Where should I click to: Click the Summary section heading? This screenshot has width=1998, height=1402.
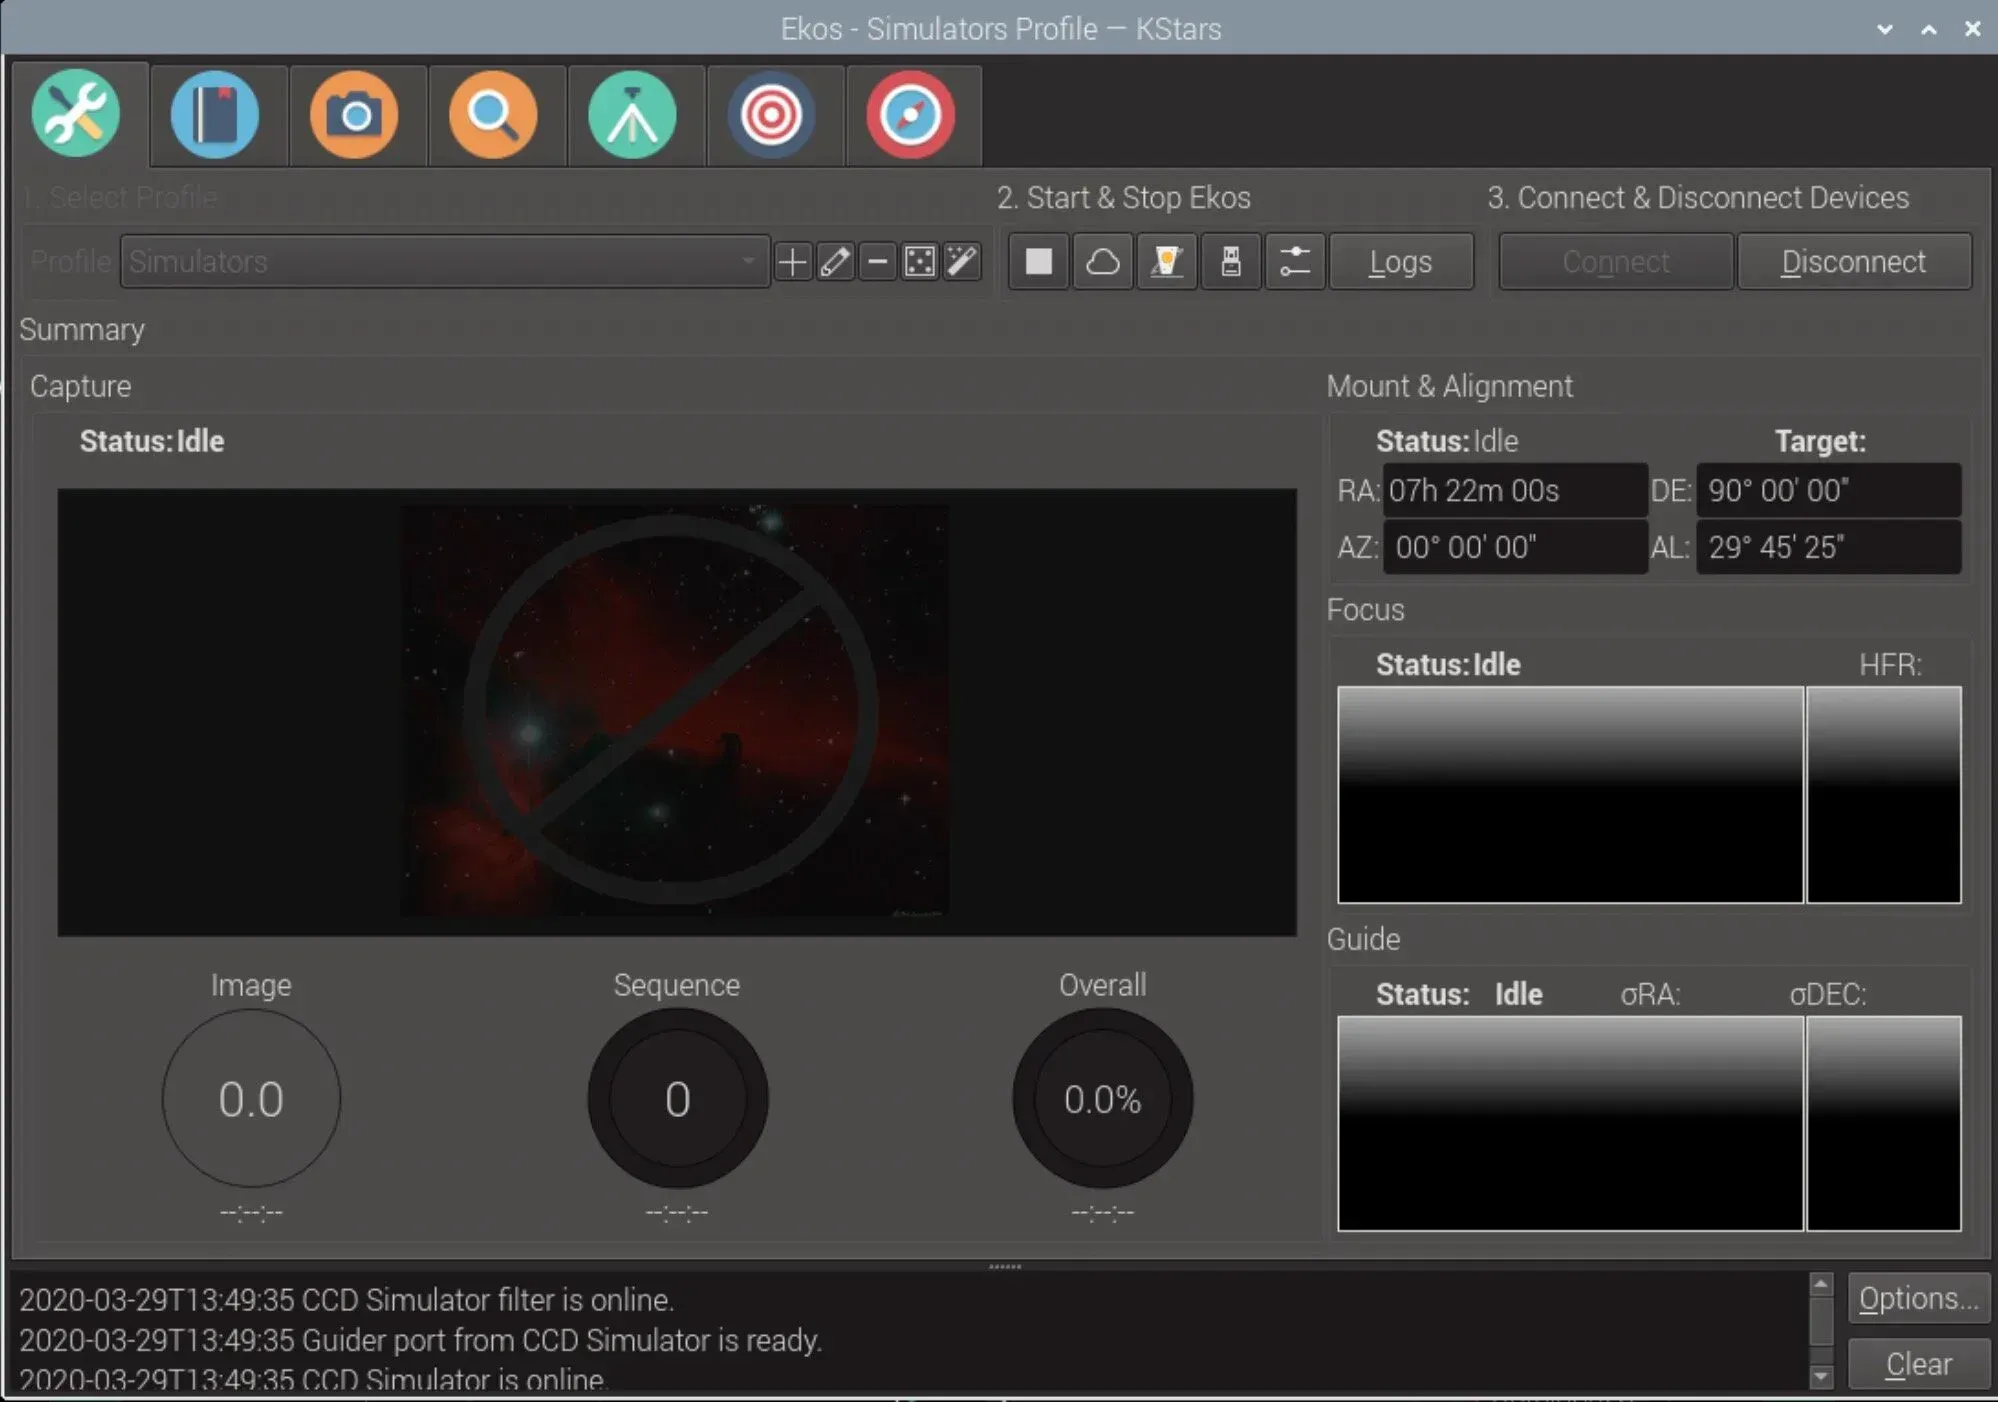point(83,329)
